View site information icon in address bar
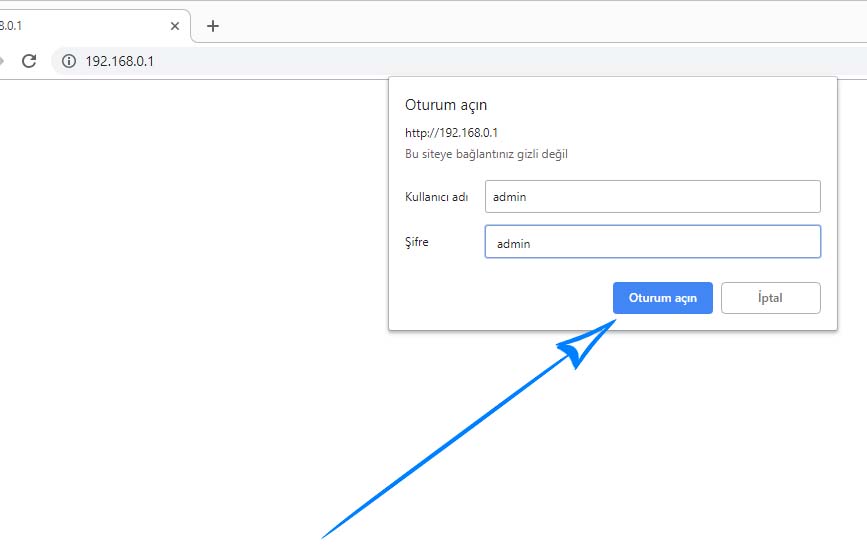The height and width of the screenshot is (558, 867). click(69, 61)
